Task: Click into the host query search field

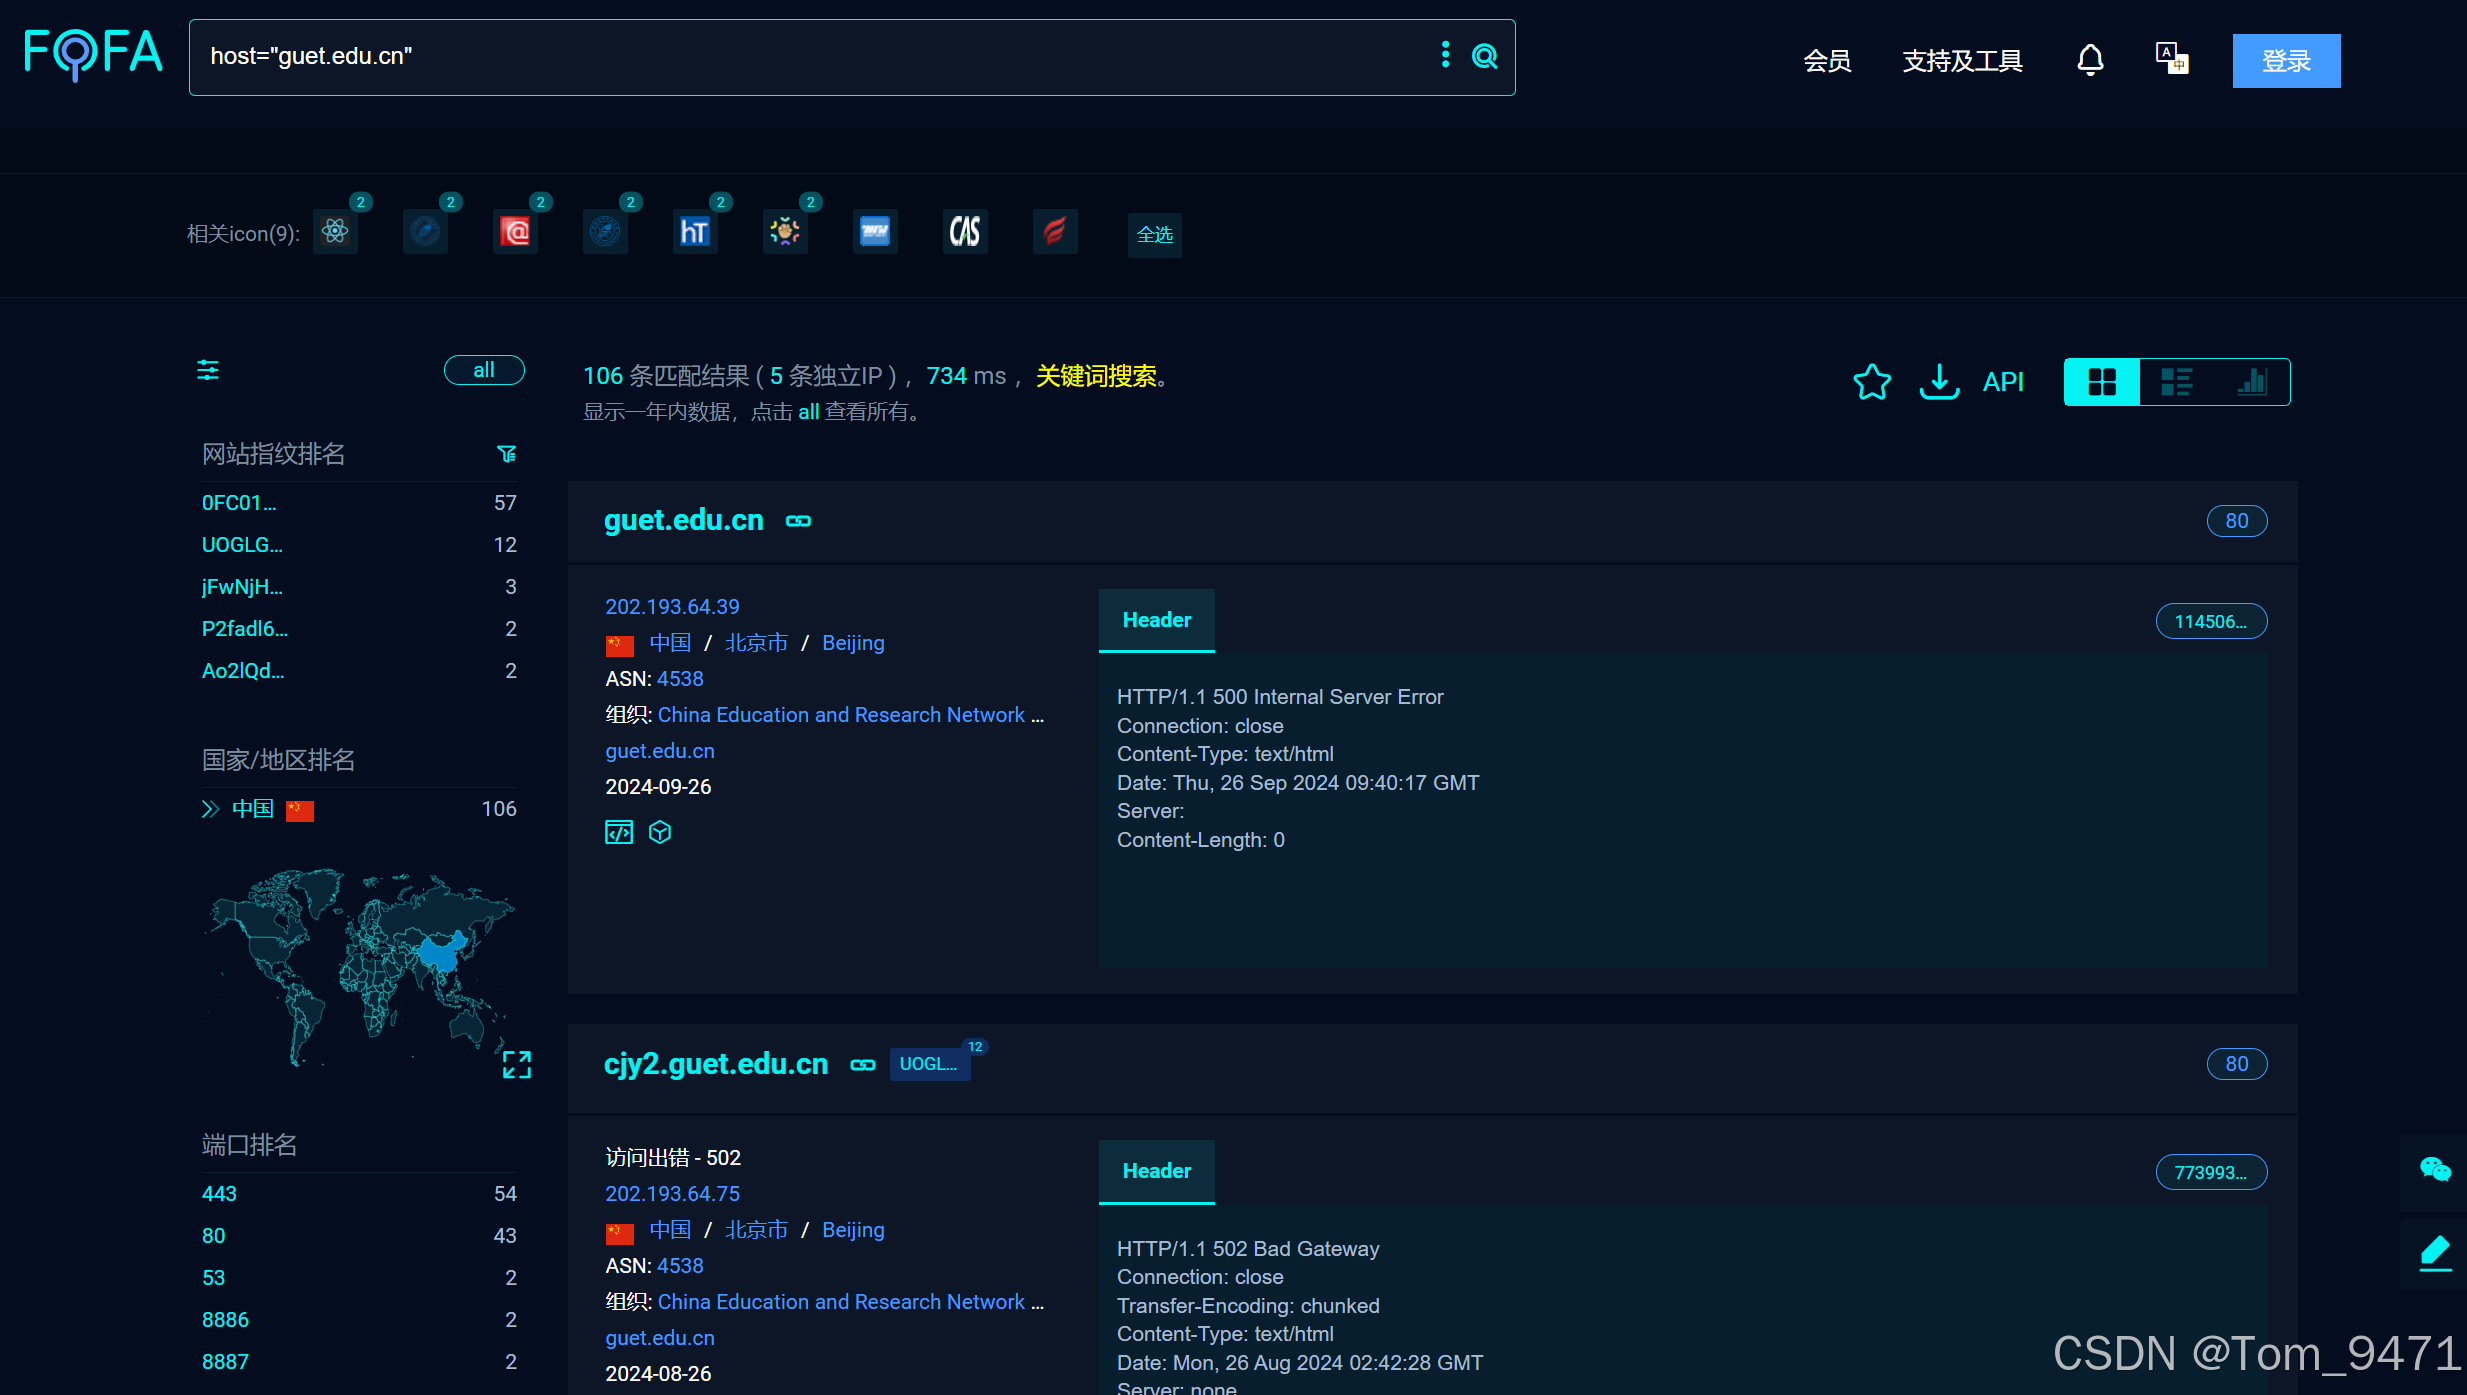Action: coord(800,57)
